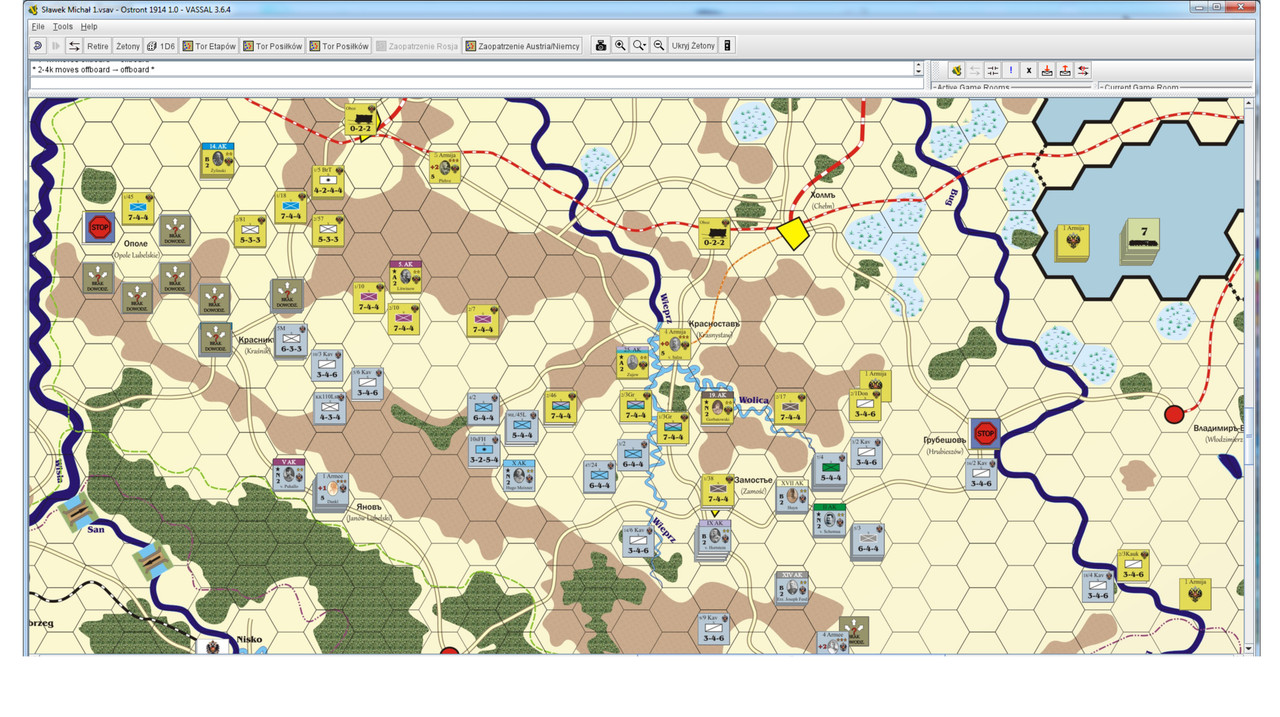The width and height of the screenshot is (1280, 717).
Task: Open the zoom level select dropdown
Action: click(x=640, y=46)
